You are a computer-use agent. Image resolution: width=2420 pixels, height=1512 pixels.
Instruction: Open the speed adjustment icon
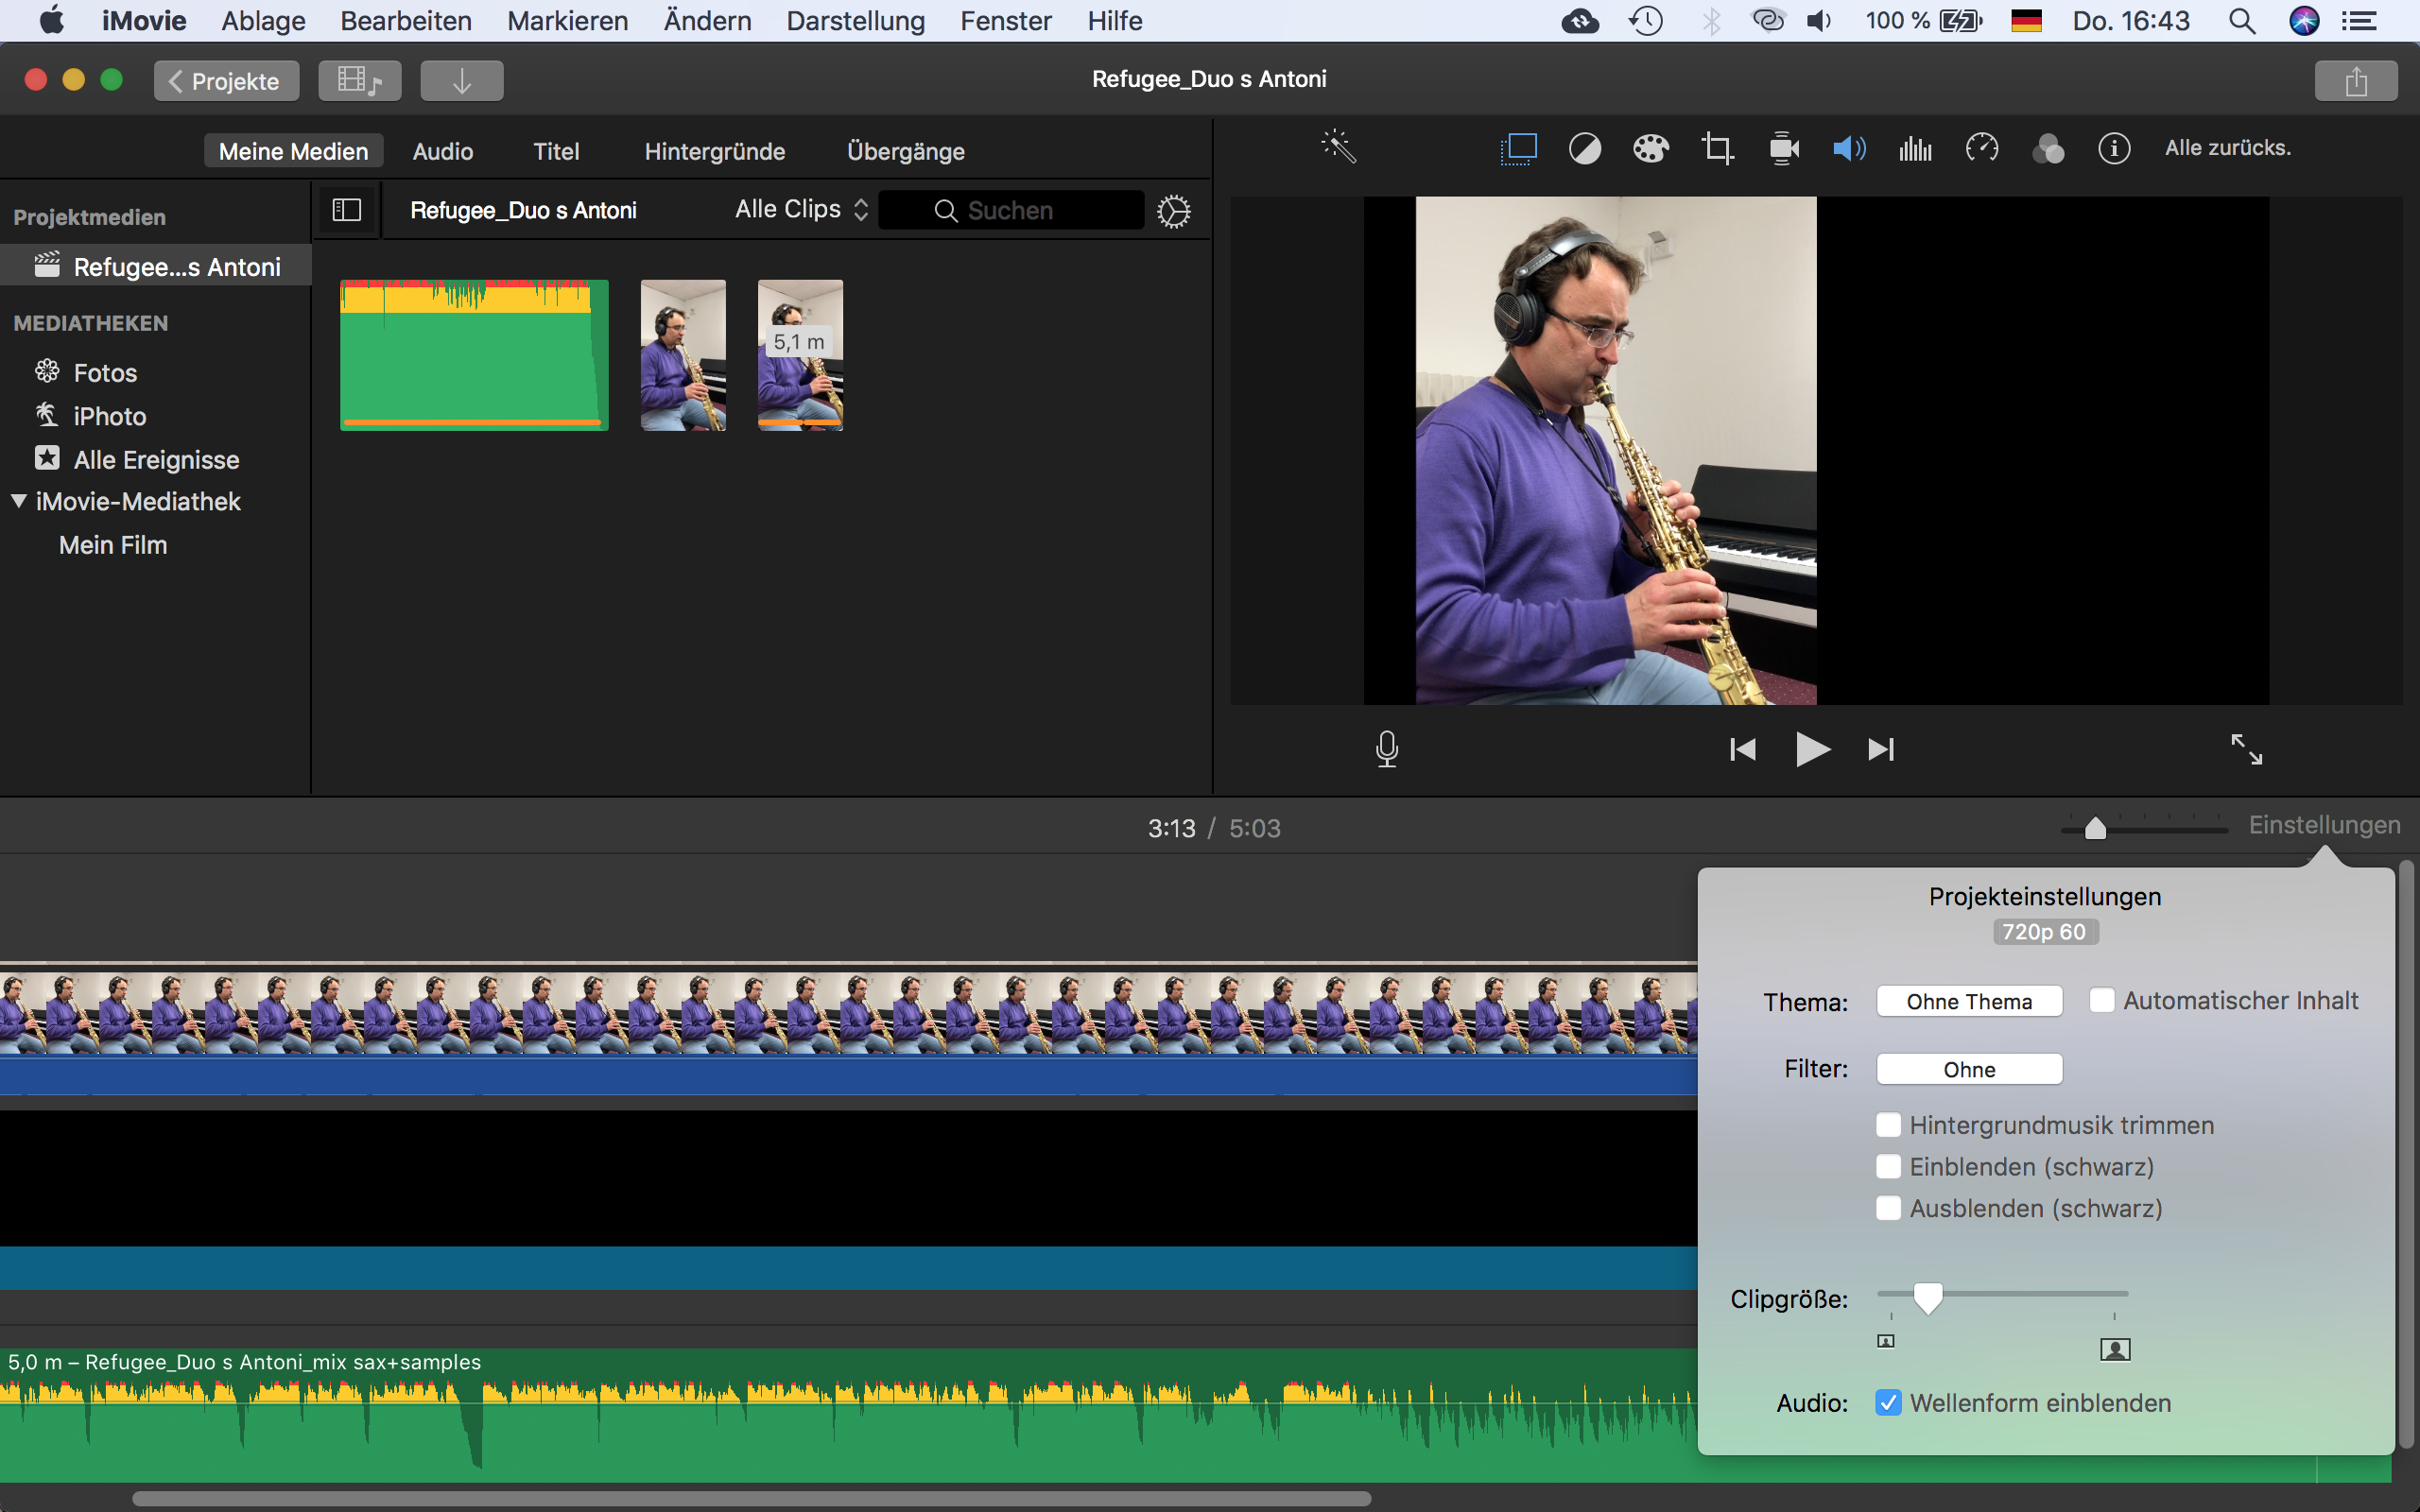click(x=1981, y=149)
